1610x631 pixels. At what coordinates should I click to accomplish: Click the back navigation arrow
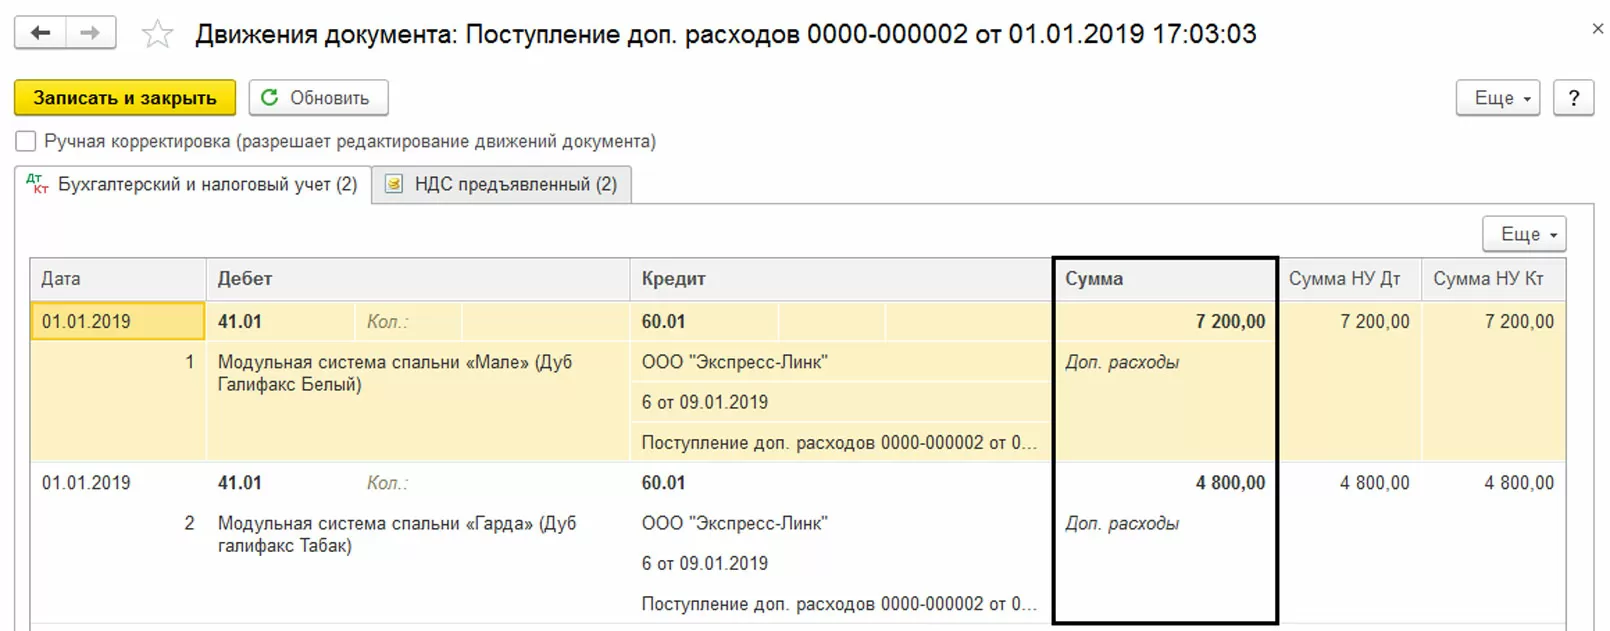40,33
